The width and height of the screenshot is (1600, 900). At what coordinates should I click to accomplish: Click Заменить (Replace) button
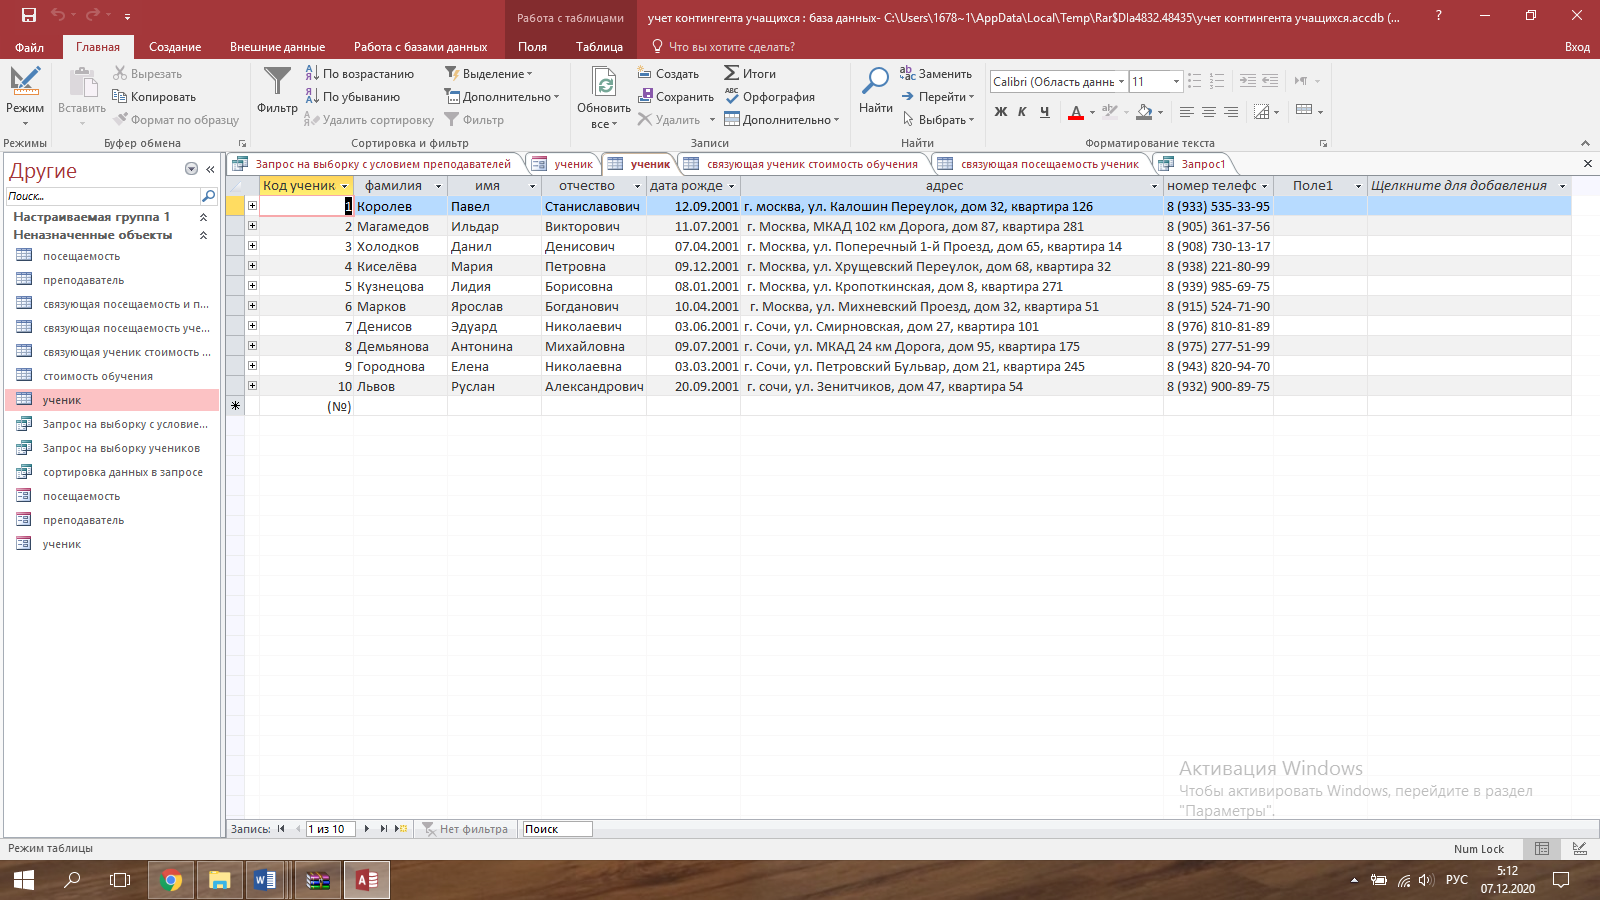click(x=936, y=74)
